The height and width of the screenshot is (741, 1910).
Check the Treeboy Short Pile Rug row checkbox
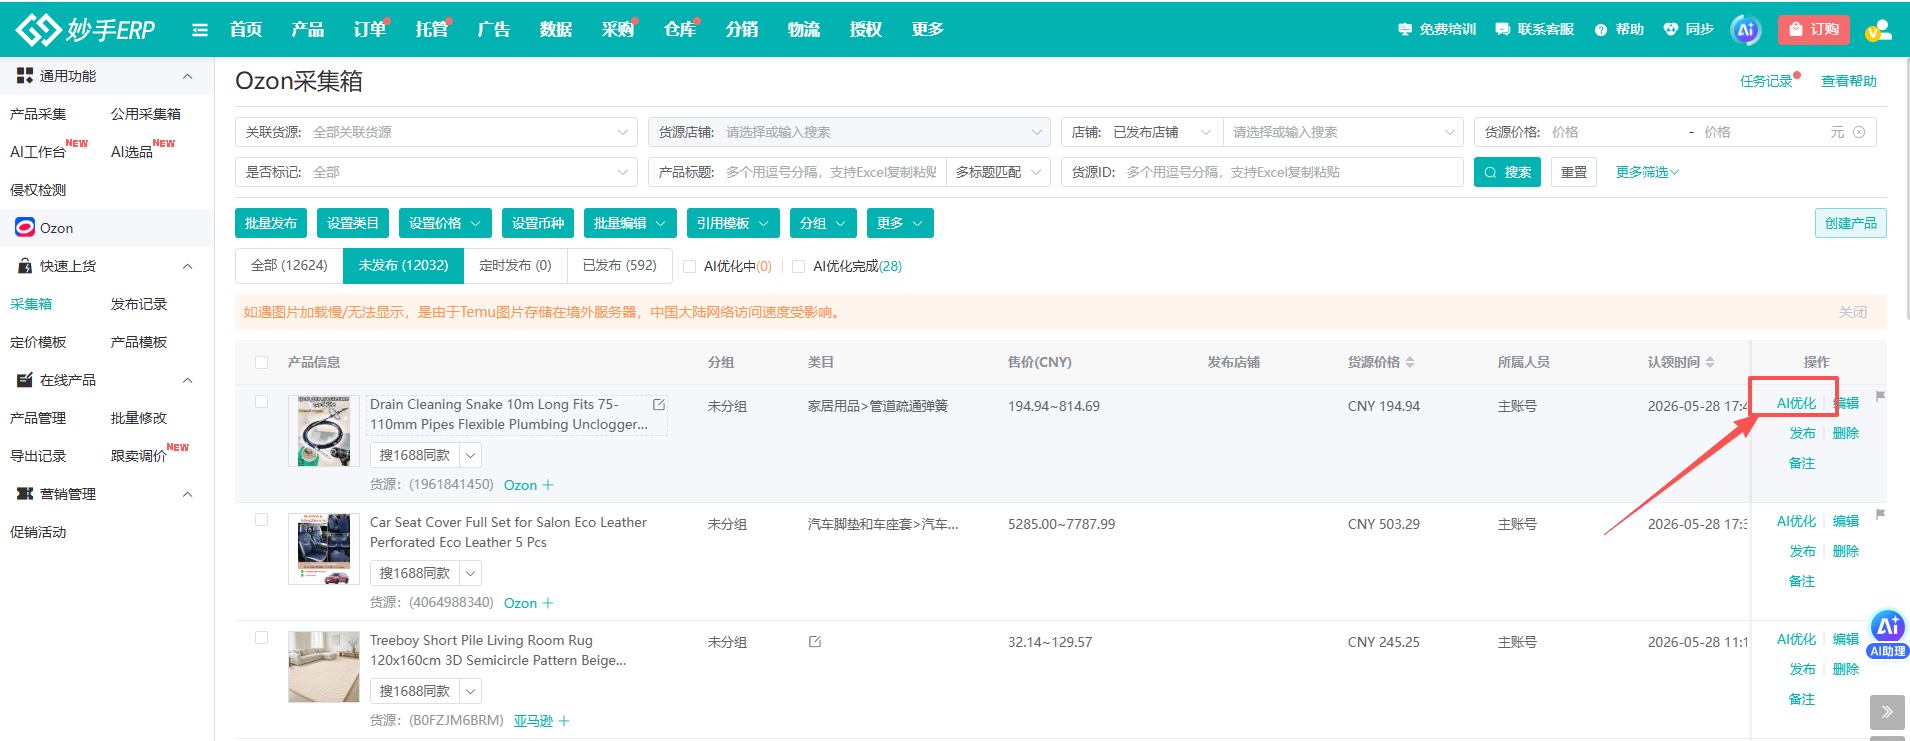click(x=261, y=638)
